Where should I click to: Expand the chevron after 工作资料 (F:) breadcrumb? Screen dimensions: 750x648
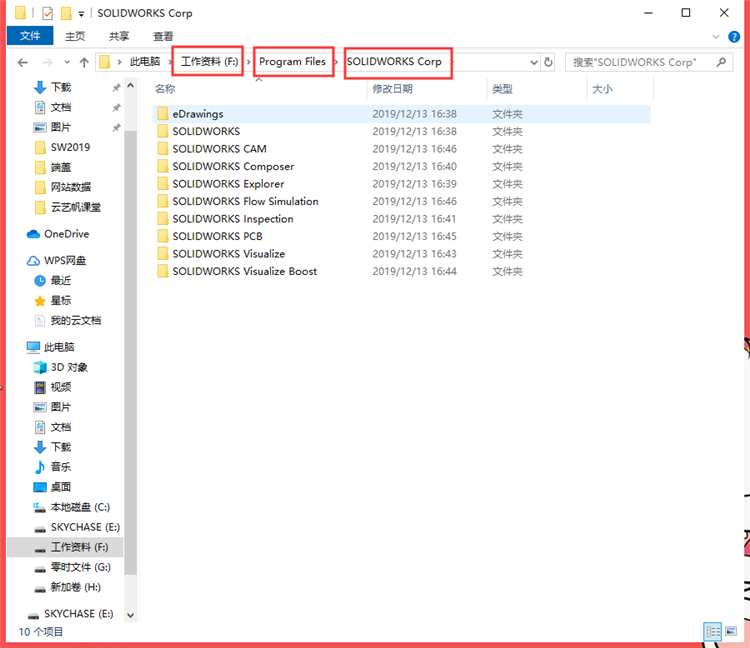249,62
